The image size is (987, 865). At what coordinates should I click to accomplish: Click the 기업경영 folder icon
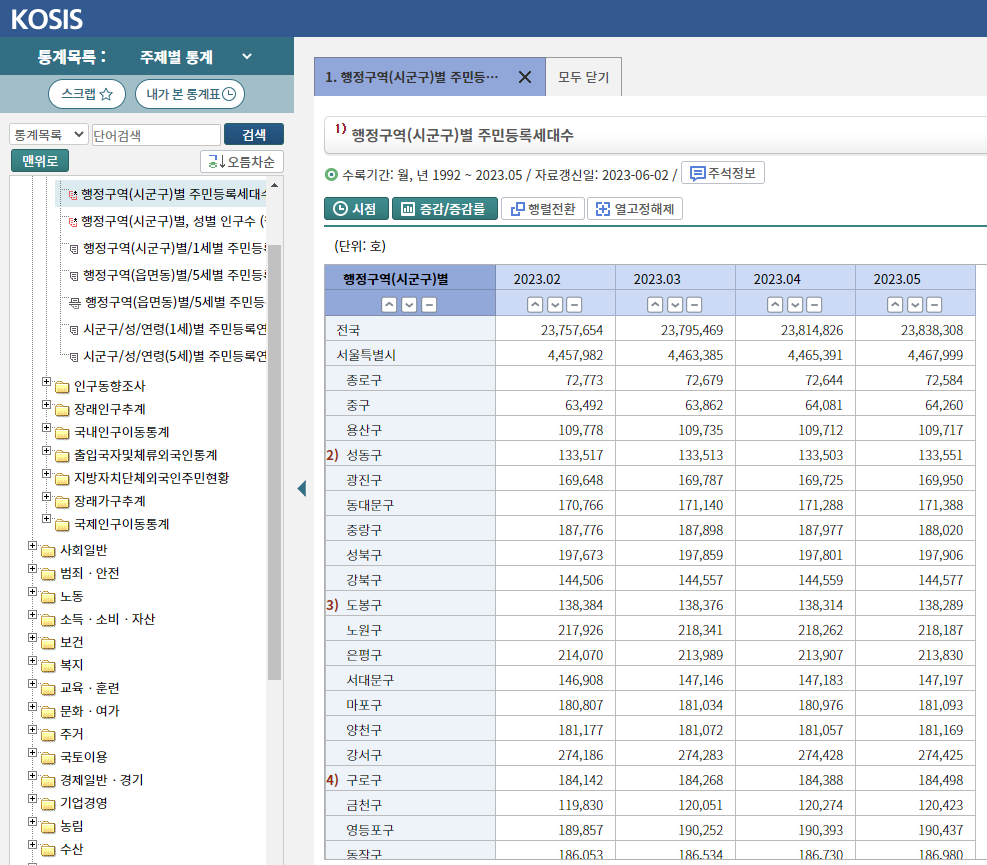click(48, 804)
